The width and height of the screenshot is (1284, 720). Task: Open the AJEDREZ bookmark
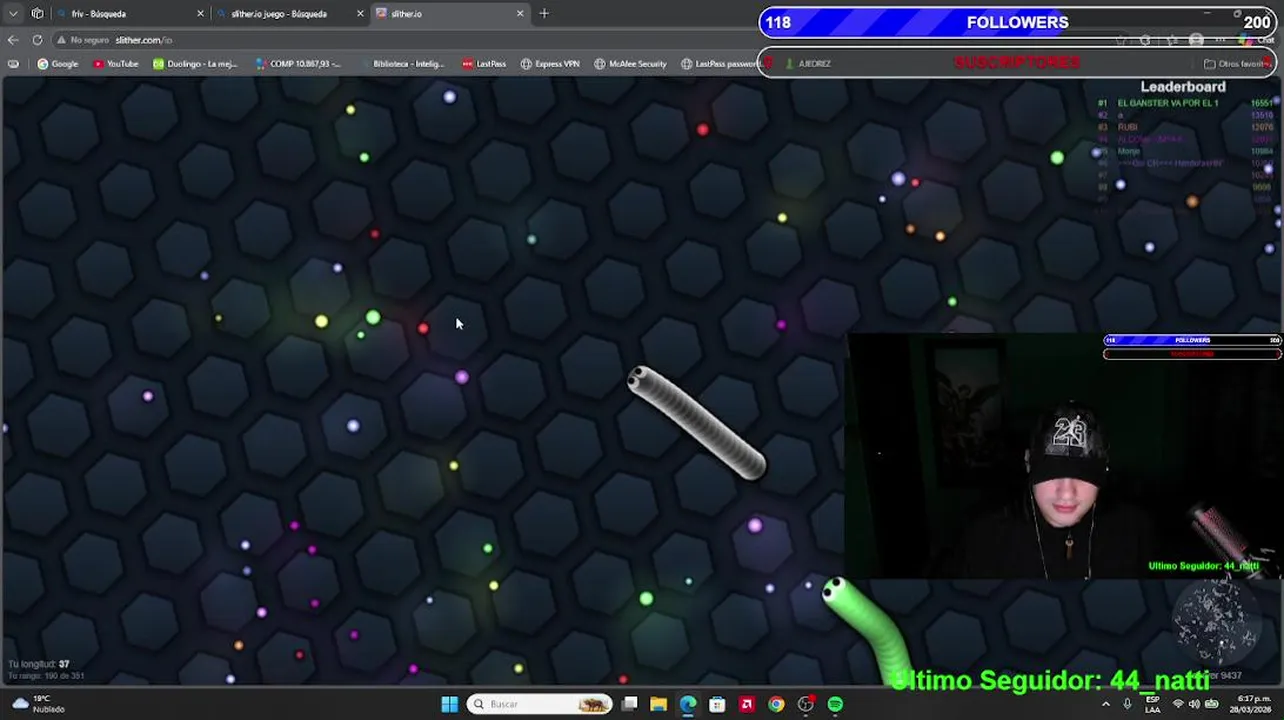coord(808,64)
